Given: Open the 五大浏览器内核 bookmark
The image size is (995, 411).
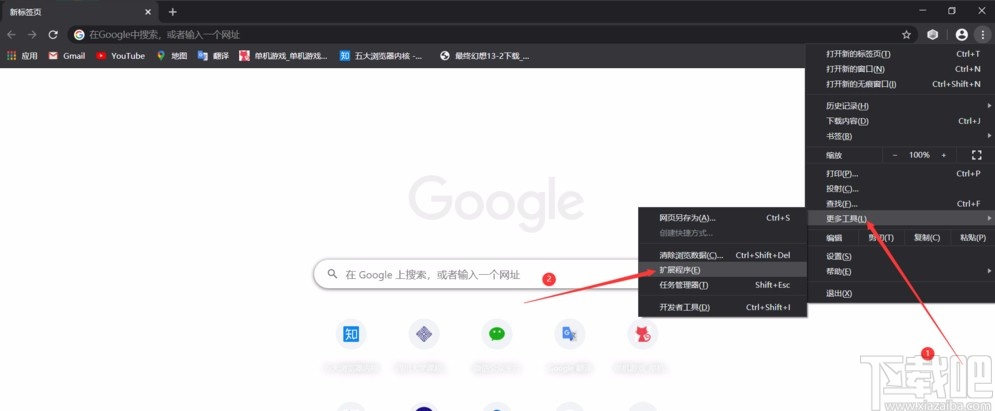Looking at the screenshot, I should (381, 56).
